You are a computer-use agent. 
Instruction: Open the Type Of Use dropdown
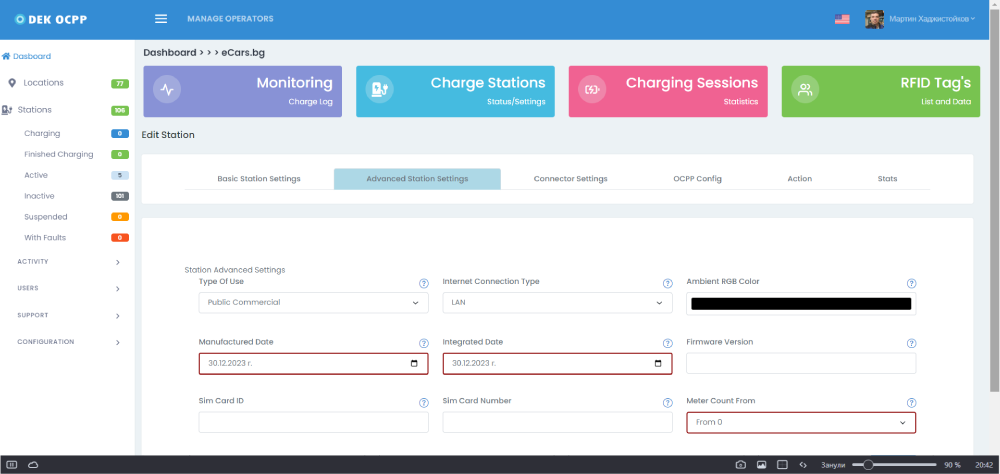click(313, 302)
